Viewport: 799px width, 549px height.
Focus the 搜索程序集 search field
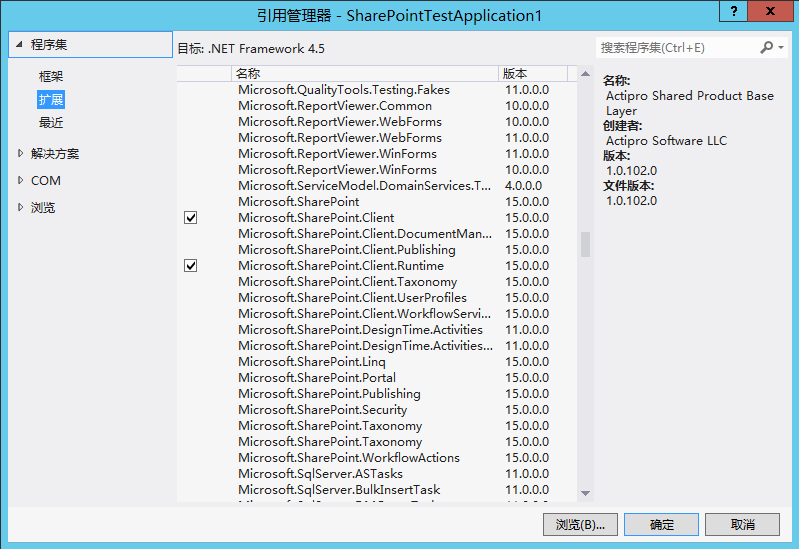coord(678,47)
